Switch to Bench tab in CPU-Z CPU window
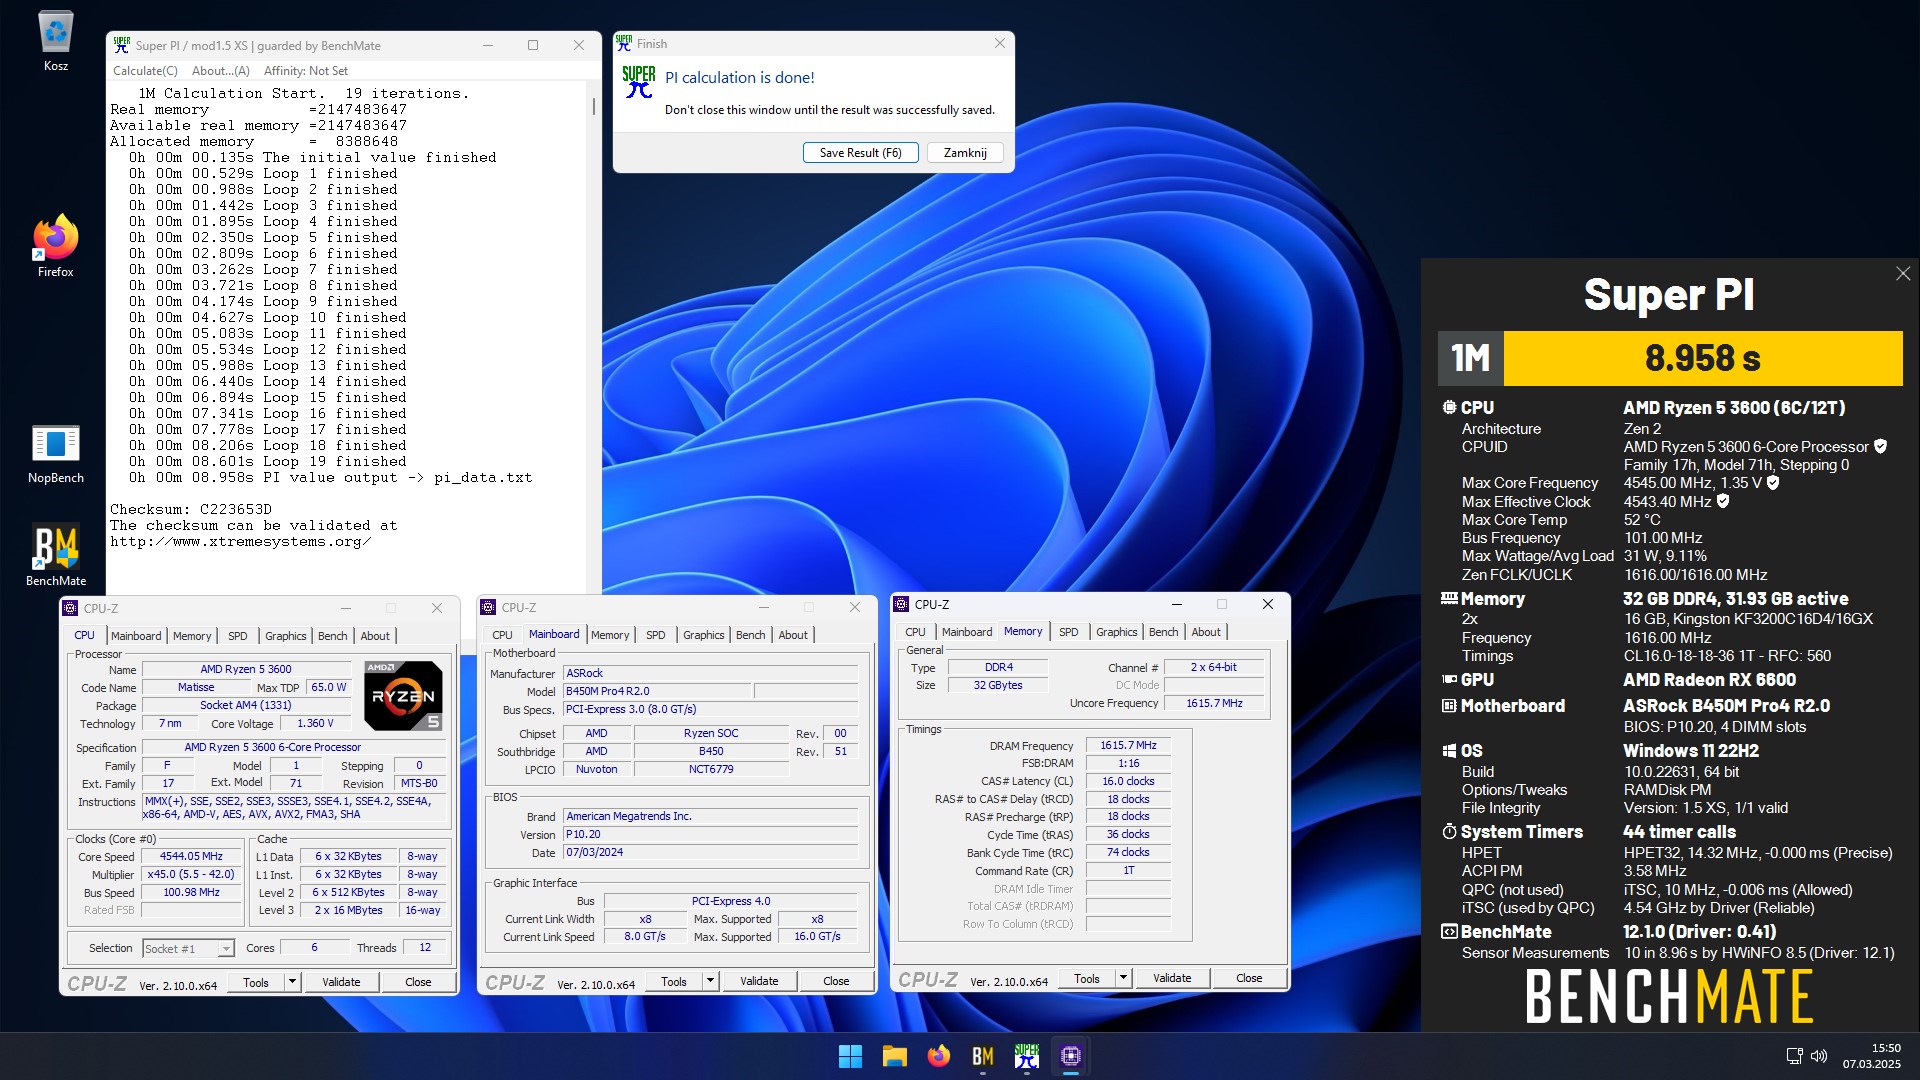 point(332,636)
